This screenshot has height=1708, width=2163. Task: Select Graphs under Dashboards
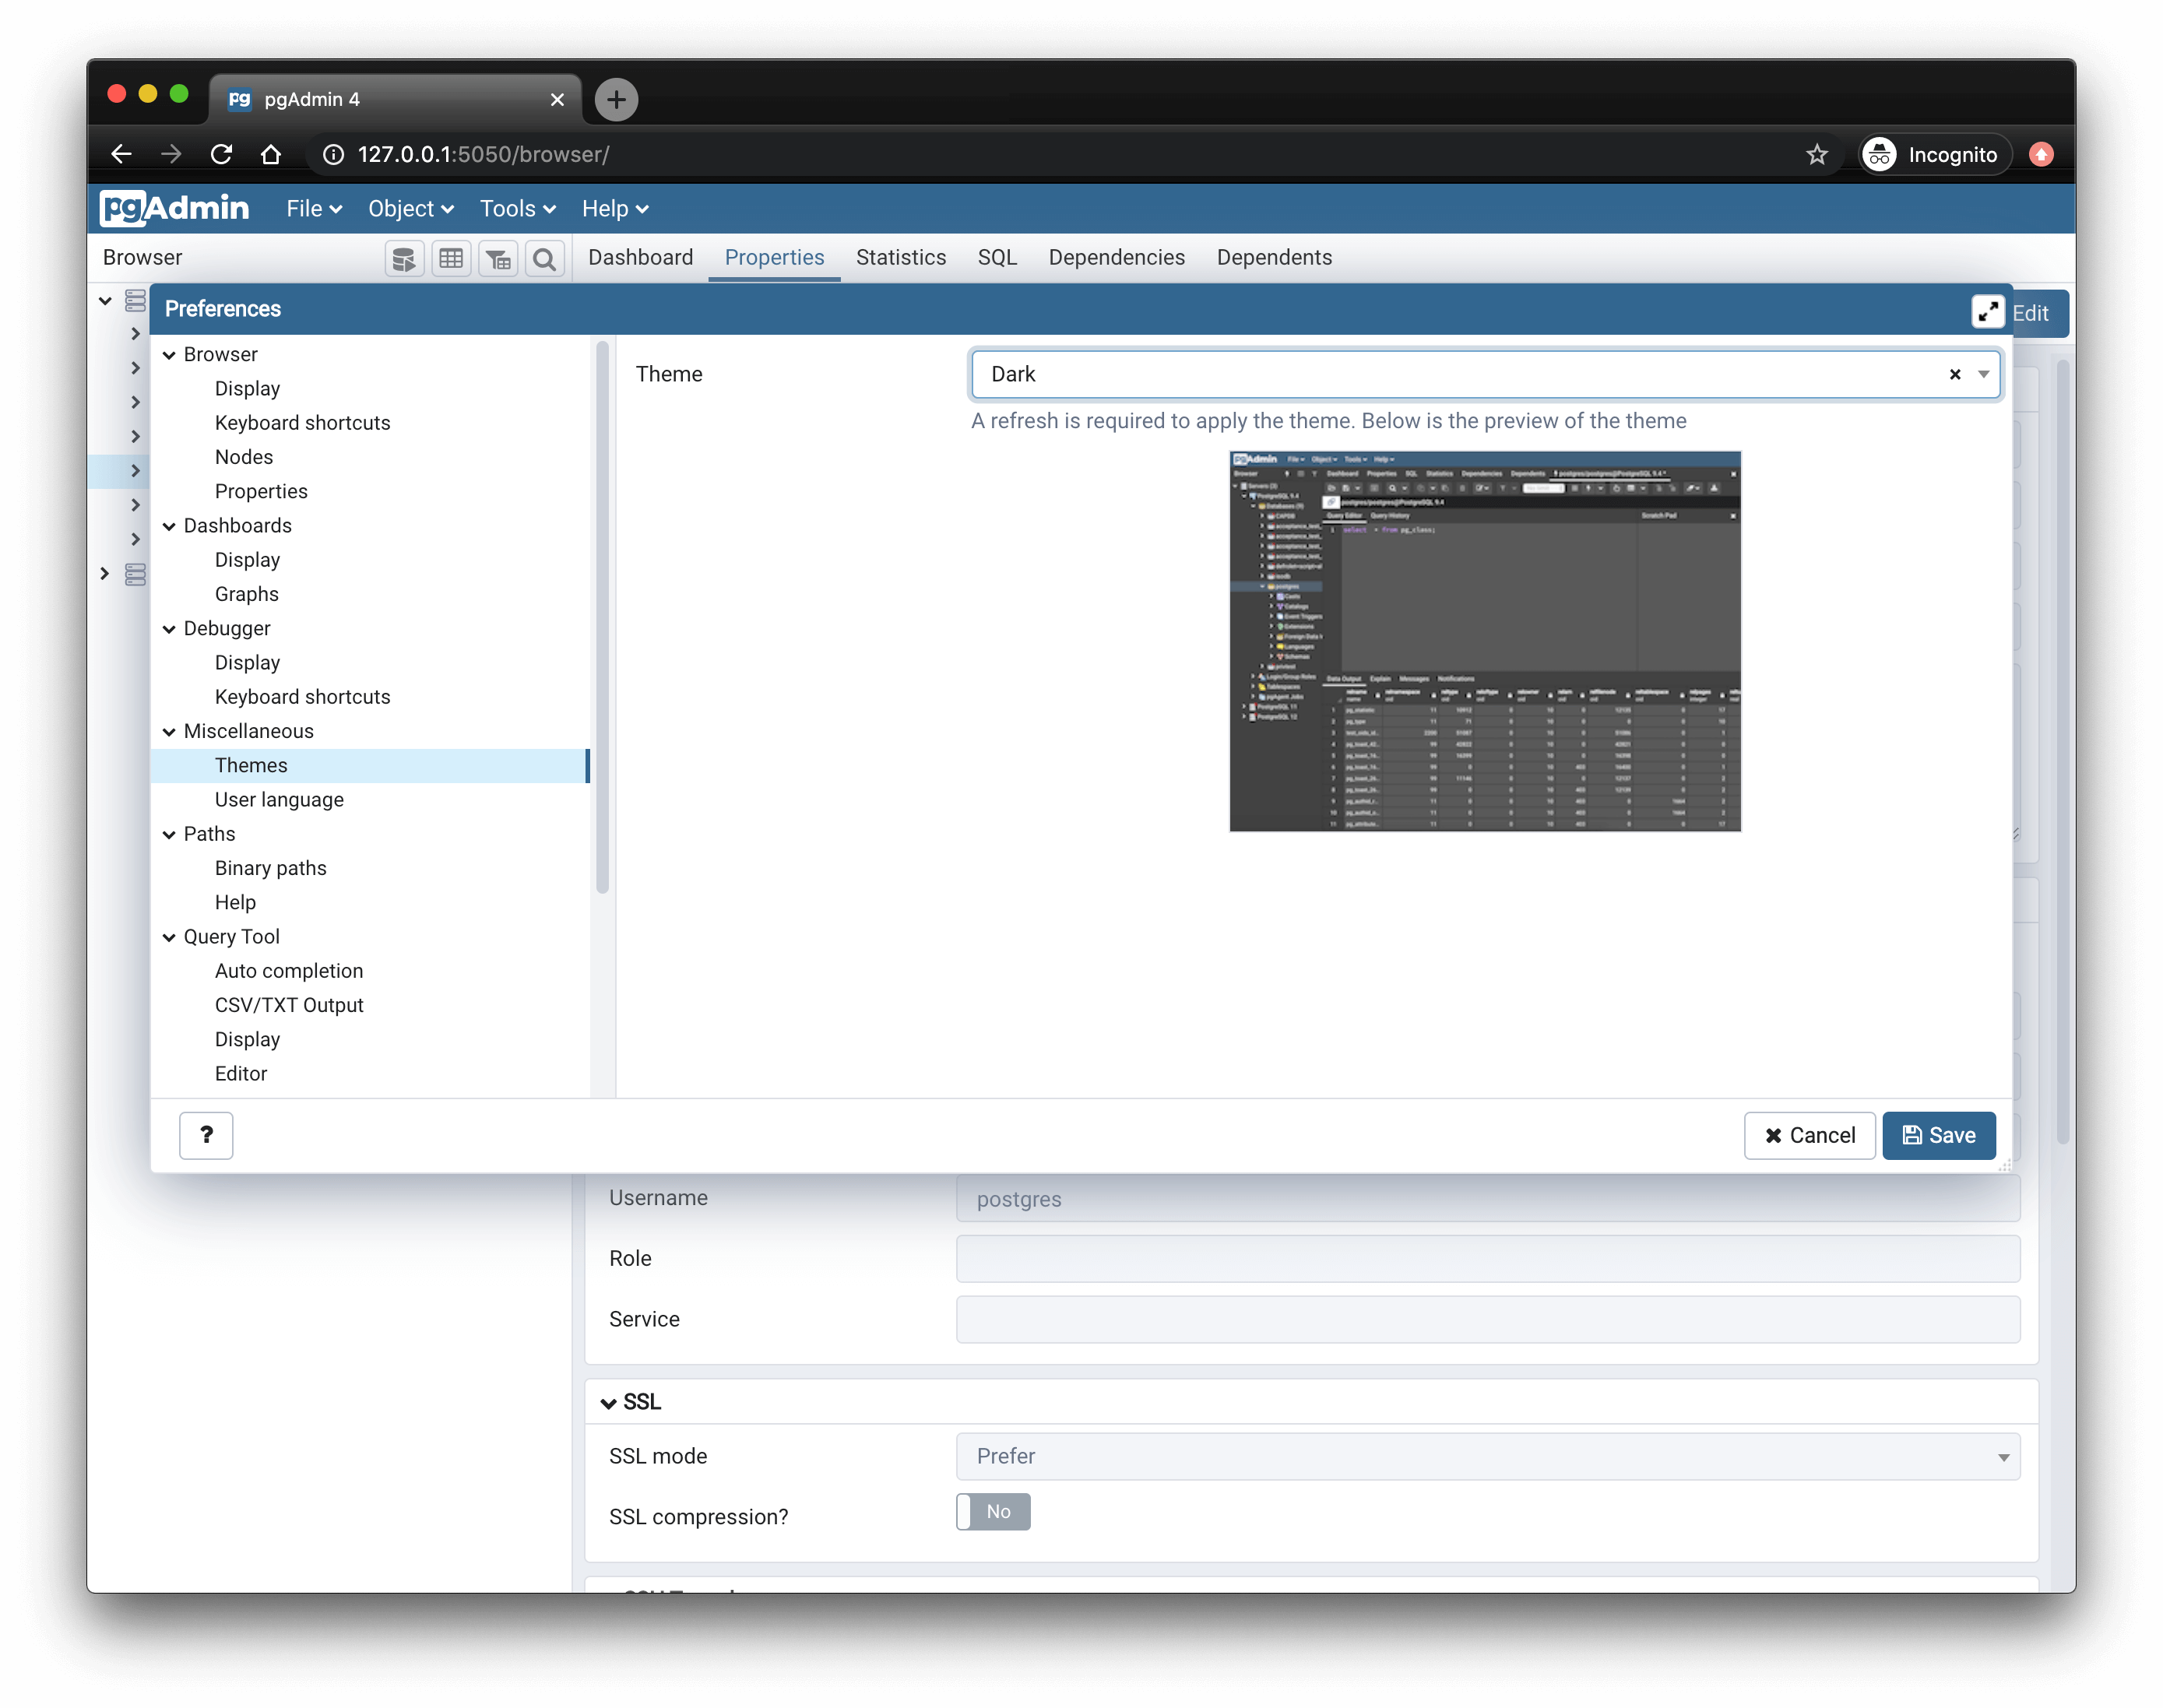[x=247, y=595]
